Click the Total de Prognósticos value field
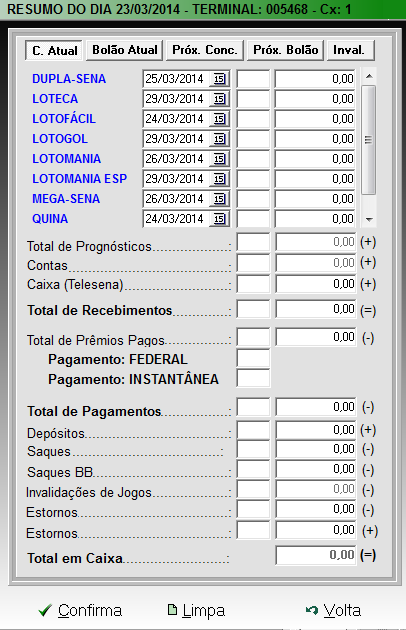 point(316,242)
